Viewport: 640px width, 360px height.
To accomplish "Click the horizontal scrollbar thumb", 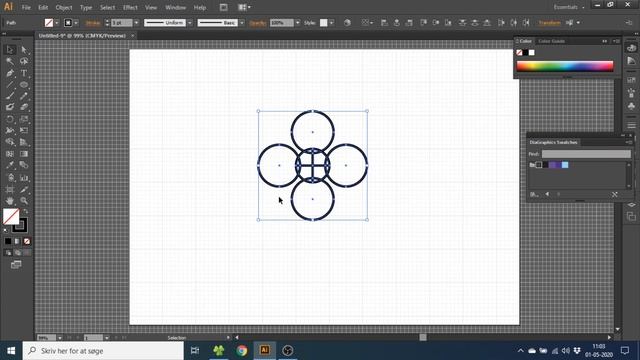I will point(423,337).
